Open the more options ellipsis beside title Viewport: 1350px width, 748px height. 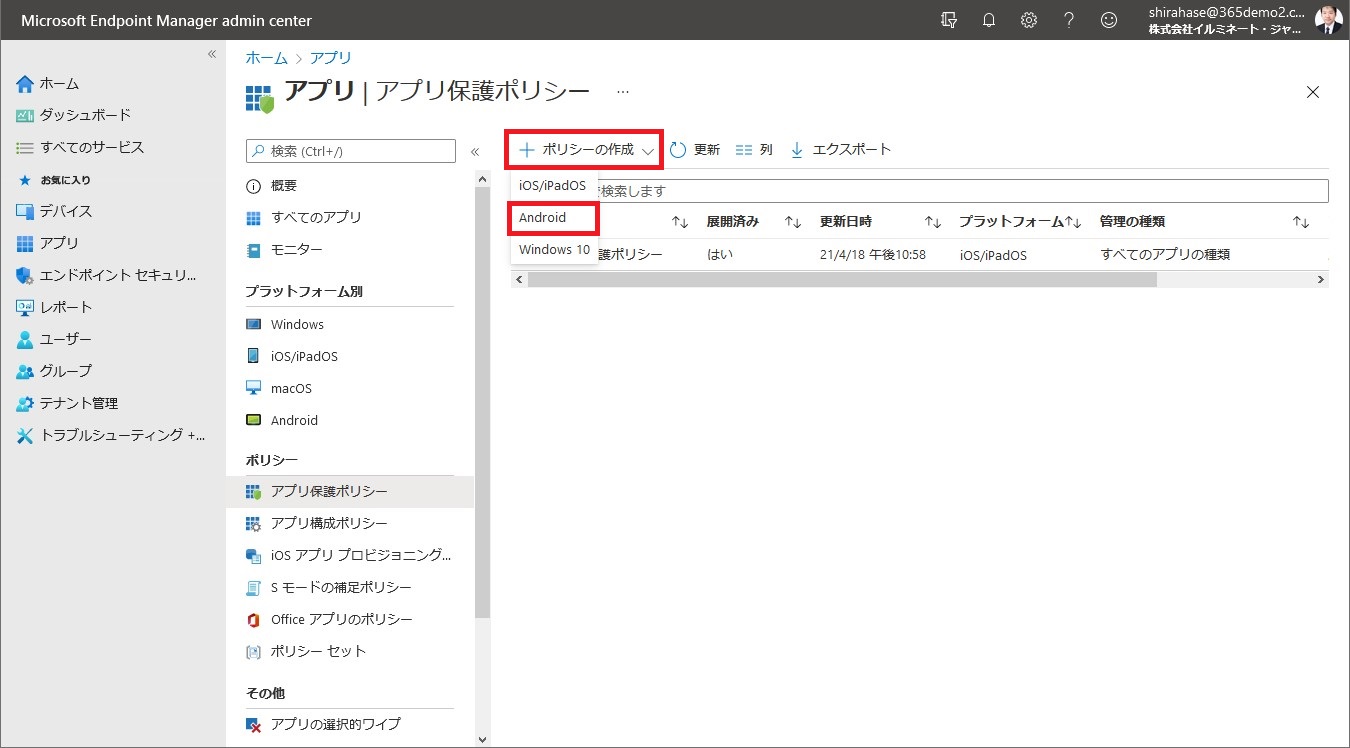(x=623, y=92)
